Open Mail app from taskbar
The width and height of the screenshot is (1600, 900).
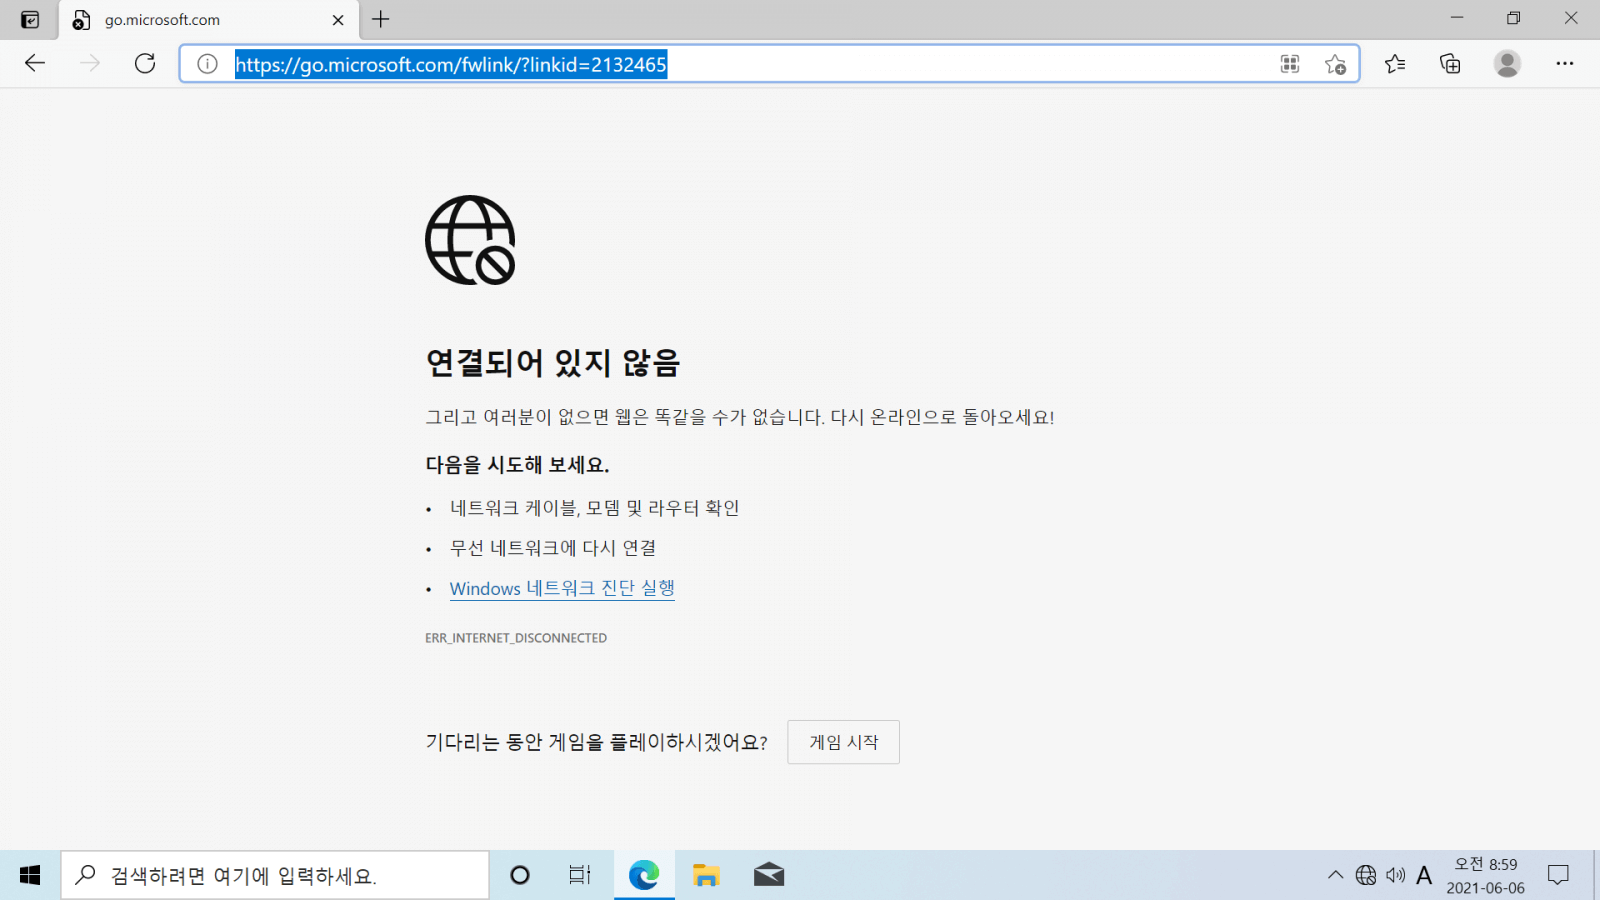pyautogui.click(x=769, y=875)
